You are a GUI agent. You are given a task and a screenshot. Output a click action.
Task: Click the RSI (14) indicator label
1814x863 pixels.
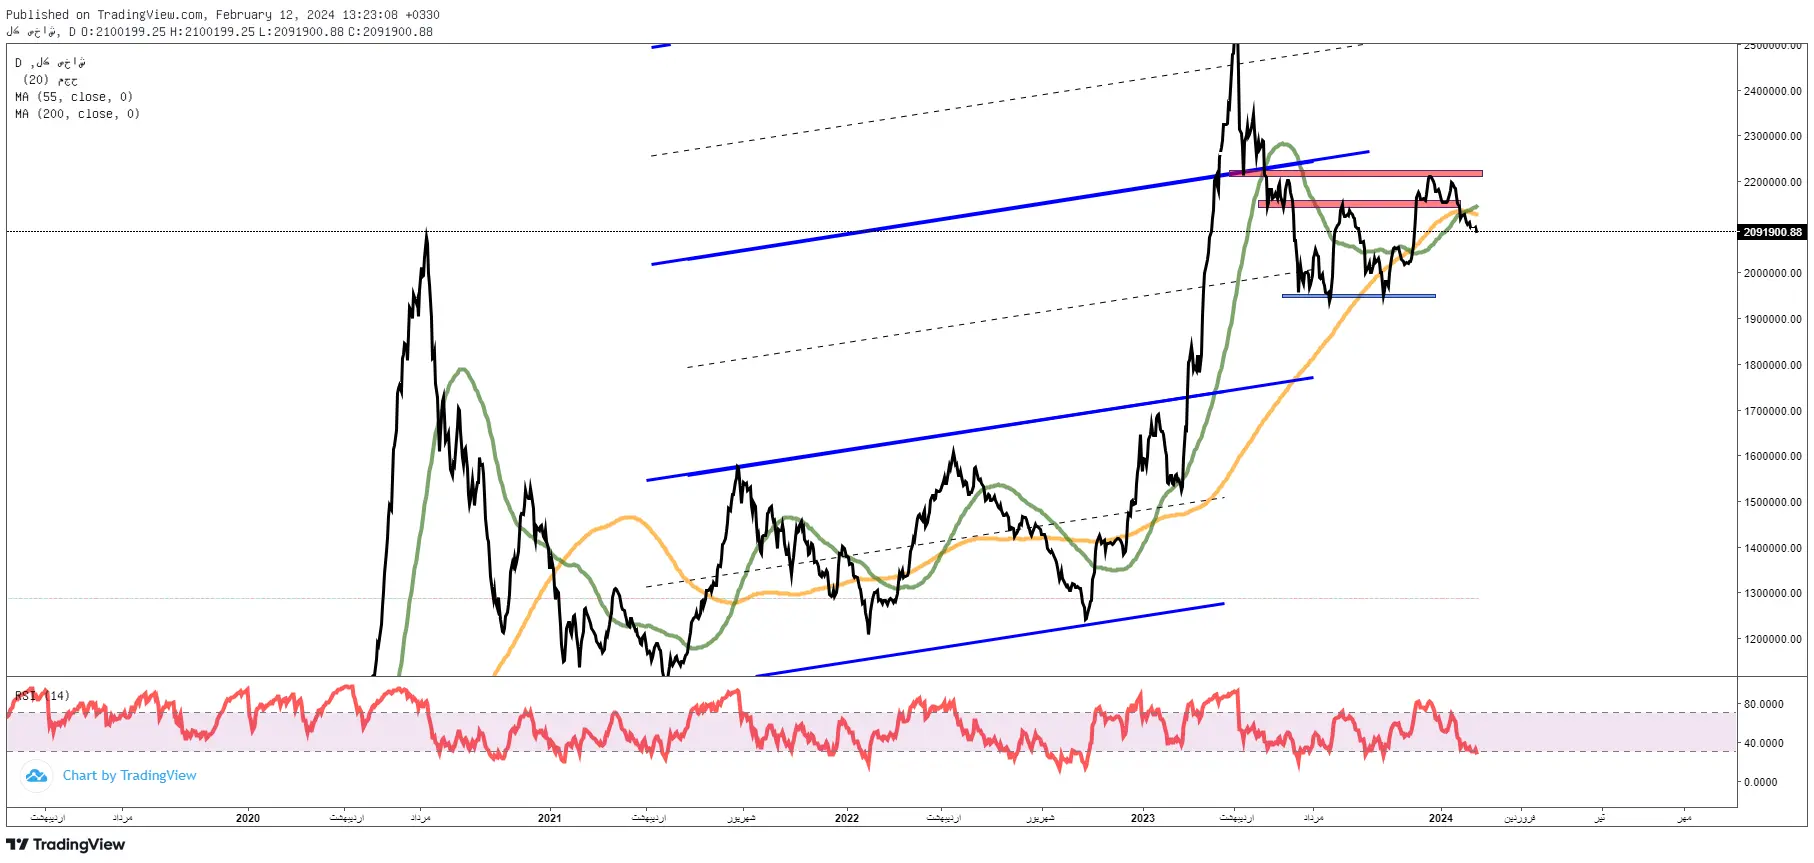pos(42,696)
